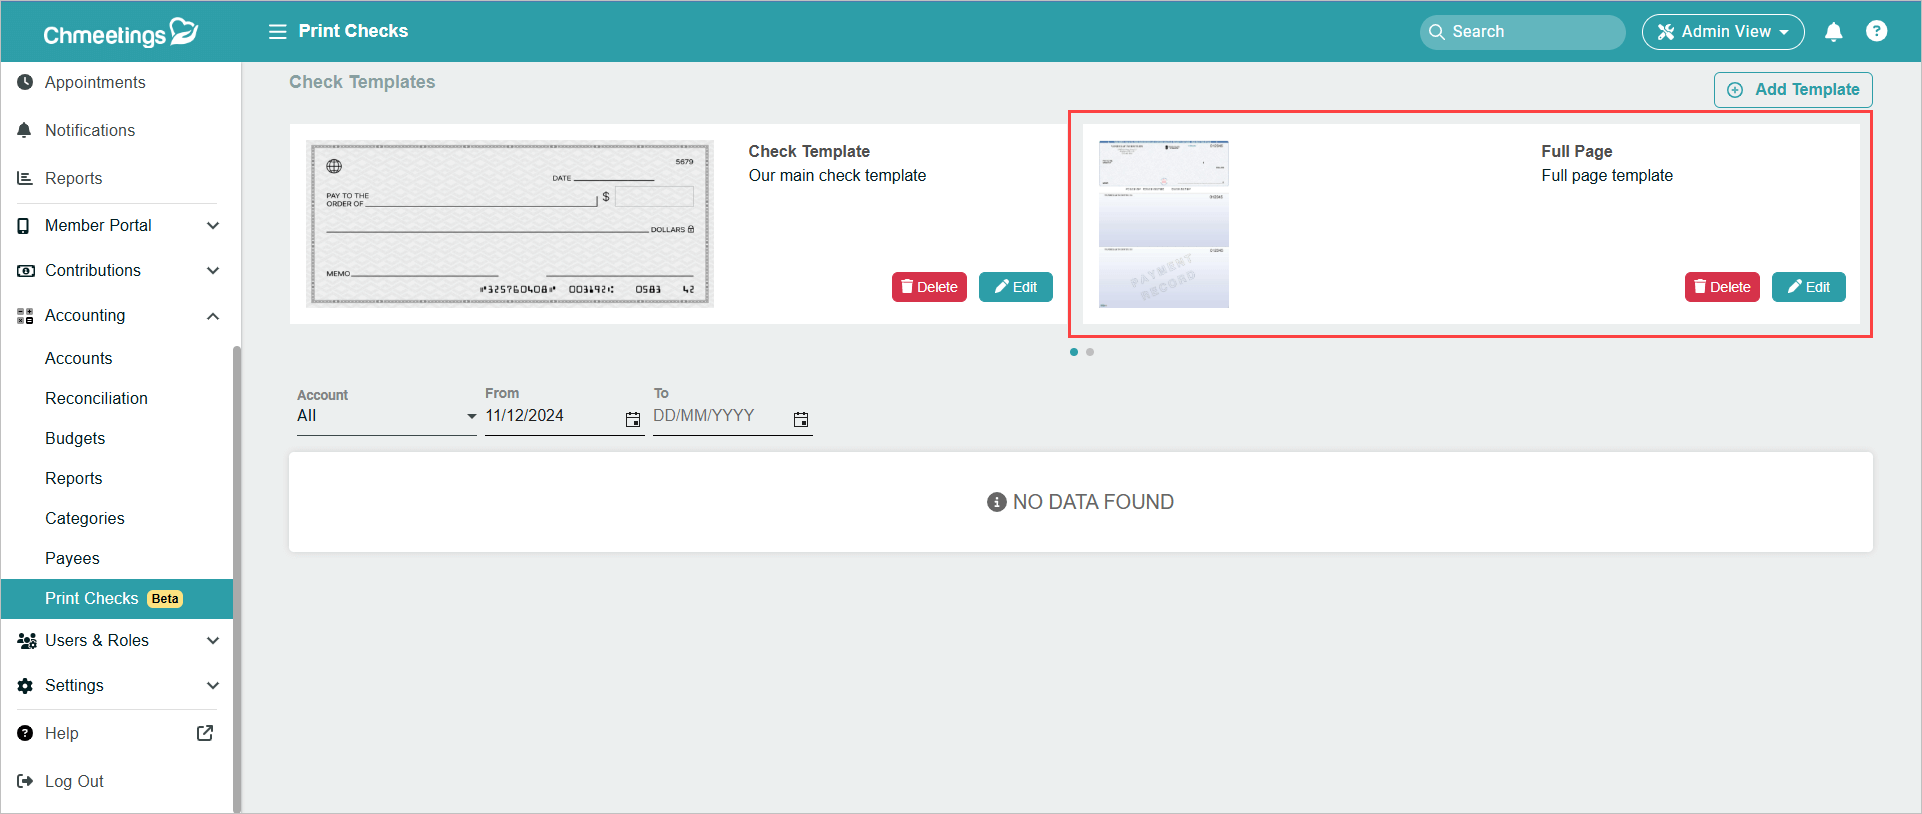Screen dimensions: 1922x814
Task: Click the Chmeetings logo
Action: [x=120, y=33]
